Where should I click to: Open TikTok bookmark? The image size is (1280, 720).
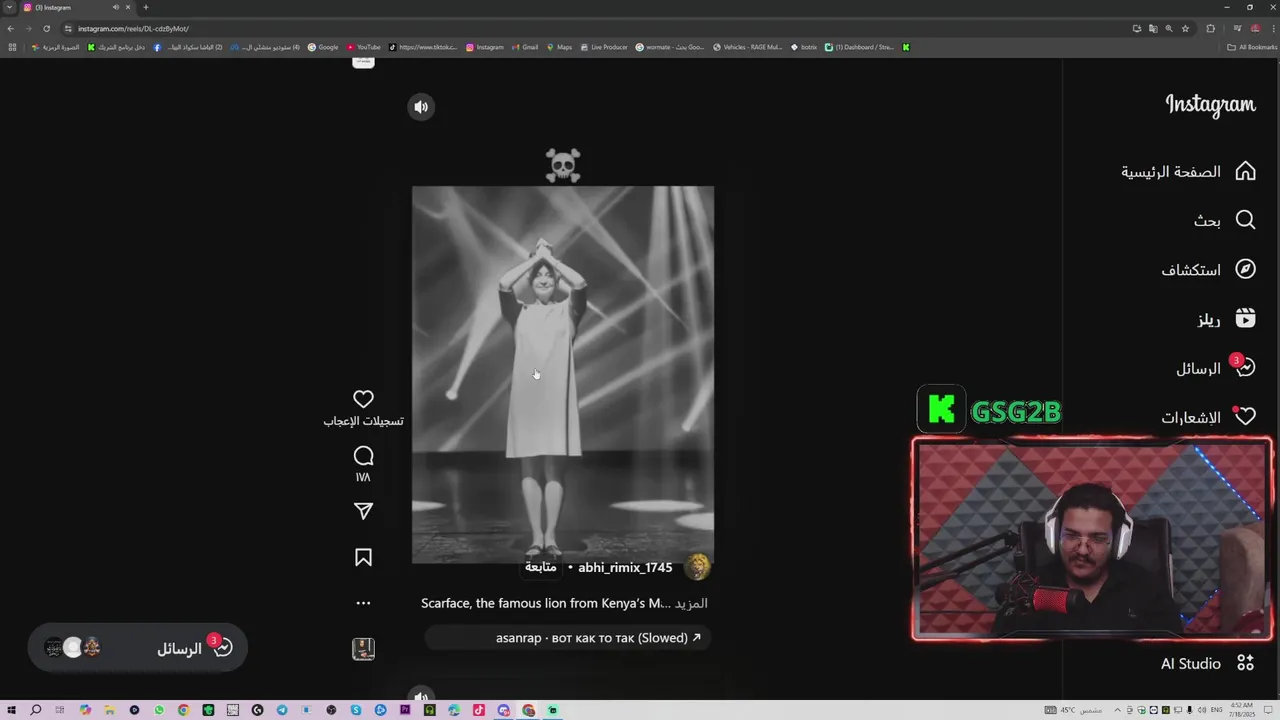click(x=423, y=47)
